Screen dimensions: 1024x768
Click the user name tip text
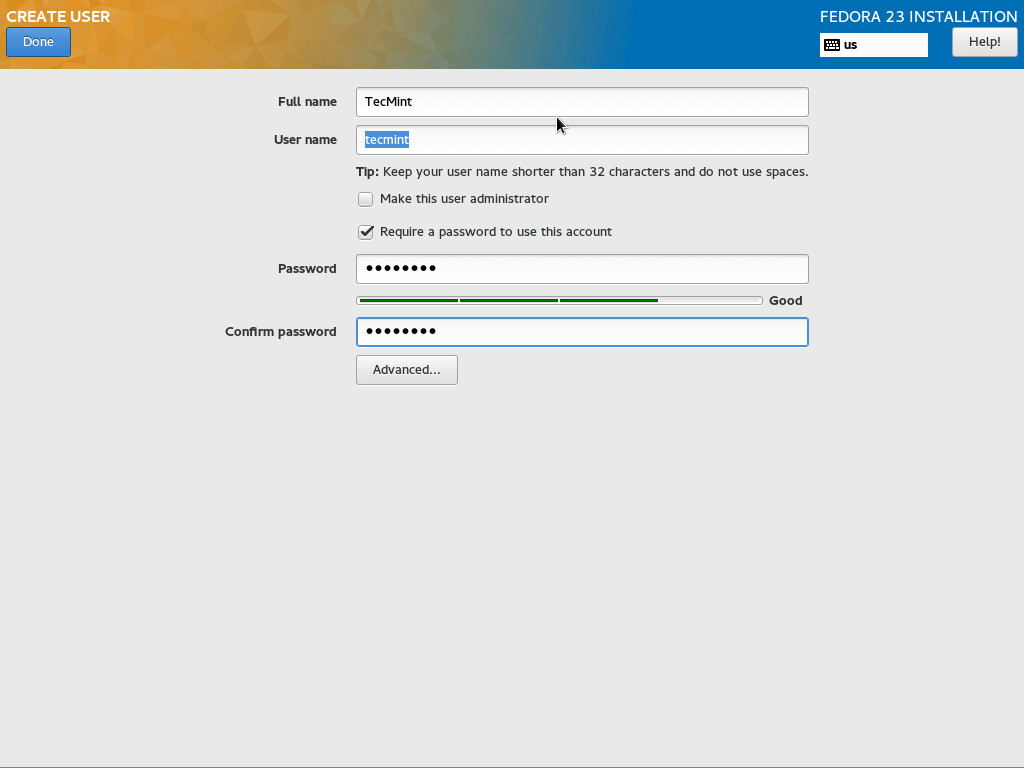[582, 172]
